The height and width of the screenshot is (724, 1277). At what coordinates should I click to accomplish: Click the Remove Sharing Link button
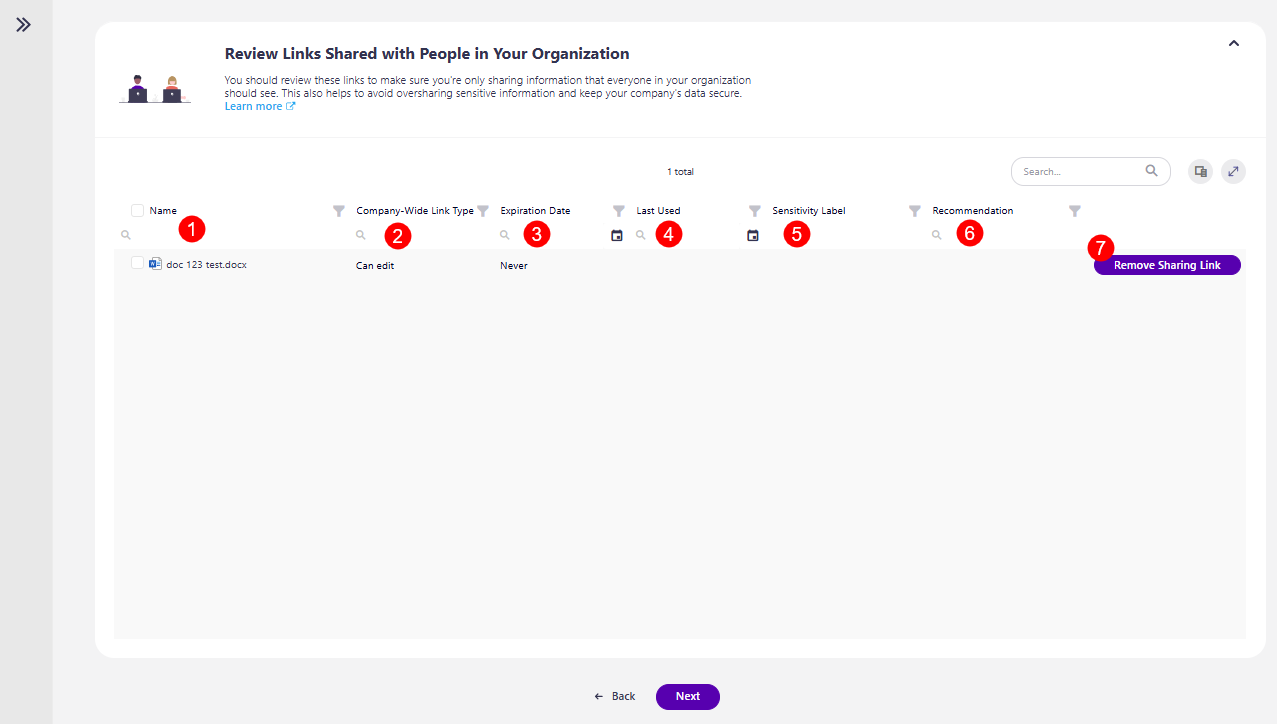[1166, 265]
